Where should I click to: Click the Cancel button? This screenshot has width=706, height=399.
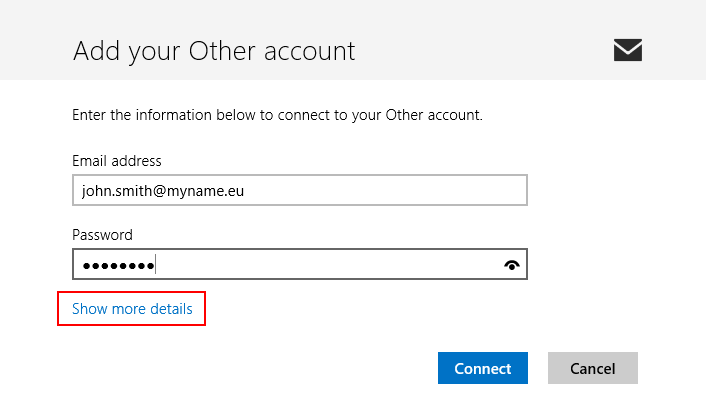(593, 368)
